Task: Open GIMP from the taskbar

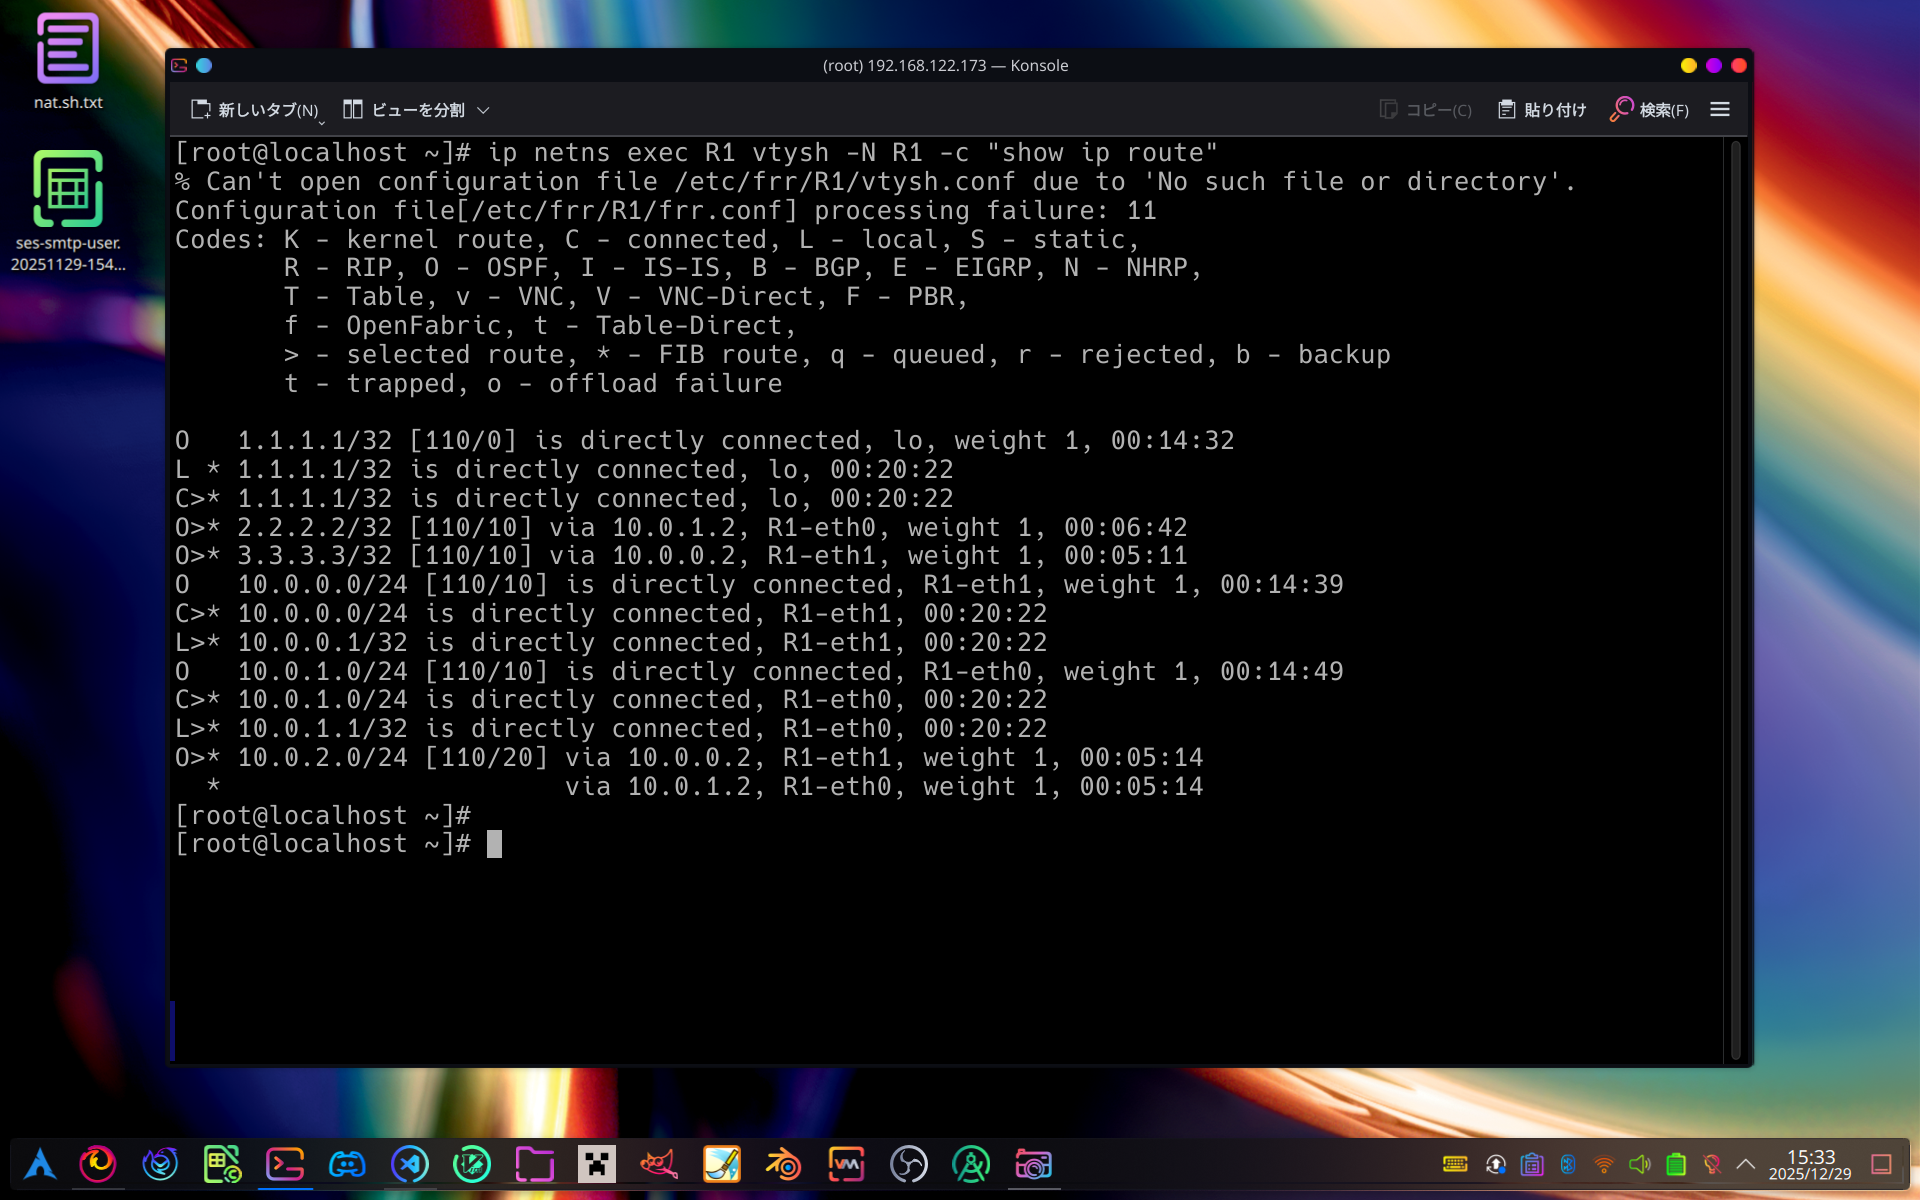Action: (x=659, y=1164)
